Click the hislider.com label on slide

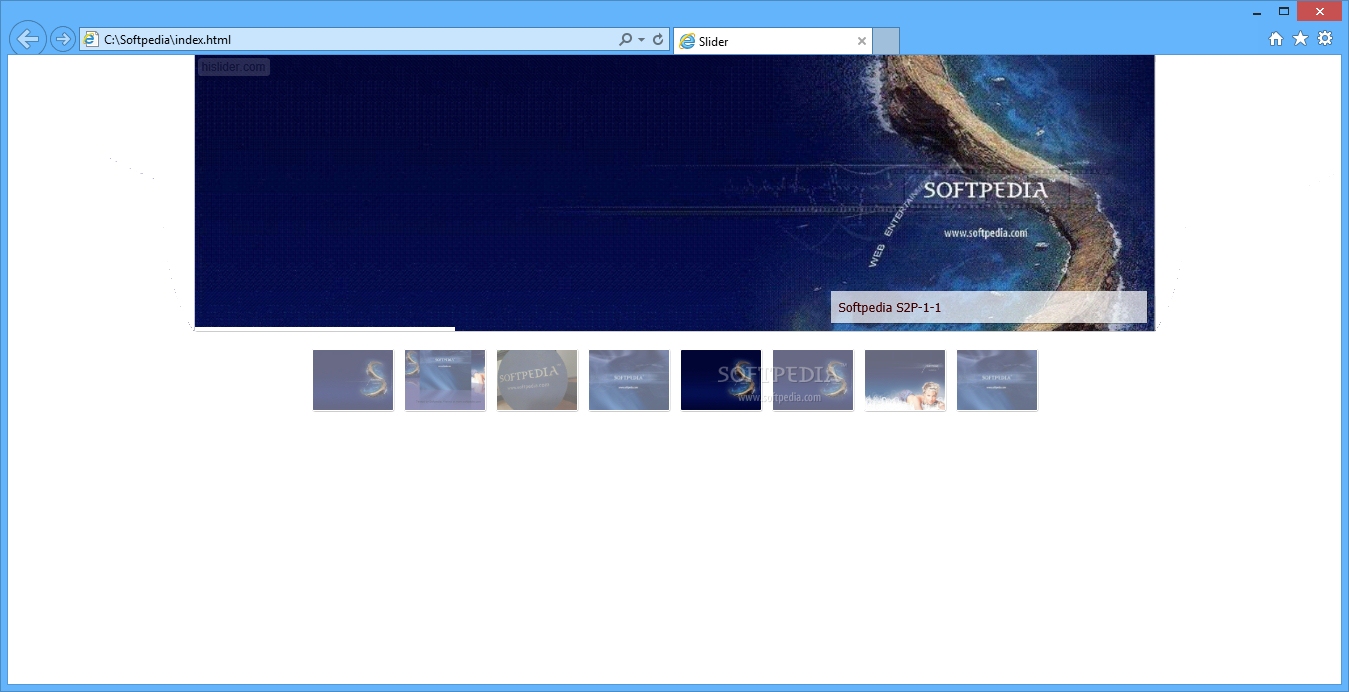click(x=233, y=67)
